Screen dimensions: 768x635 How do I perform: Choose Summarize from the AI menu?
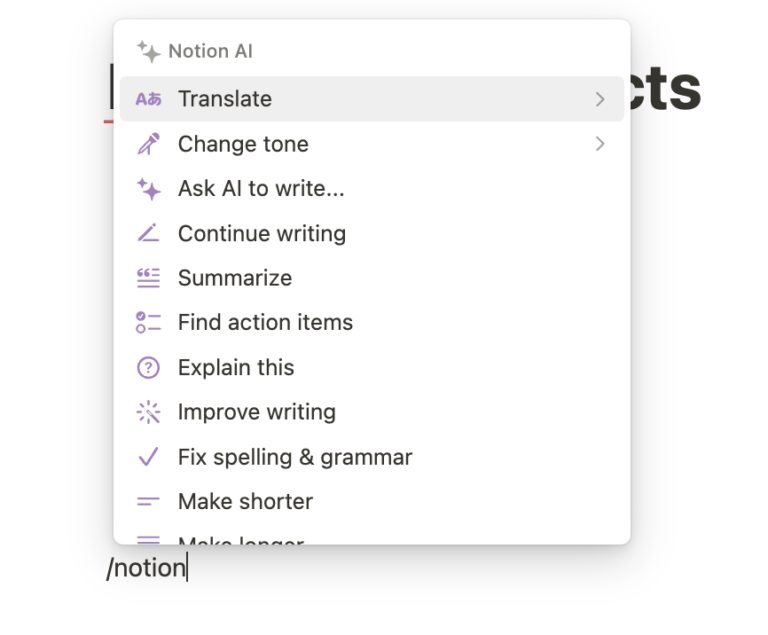(x=235, y=278)
